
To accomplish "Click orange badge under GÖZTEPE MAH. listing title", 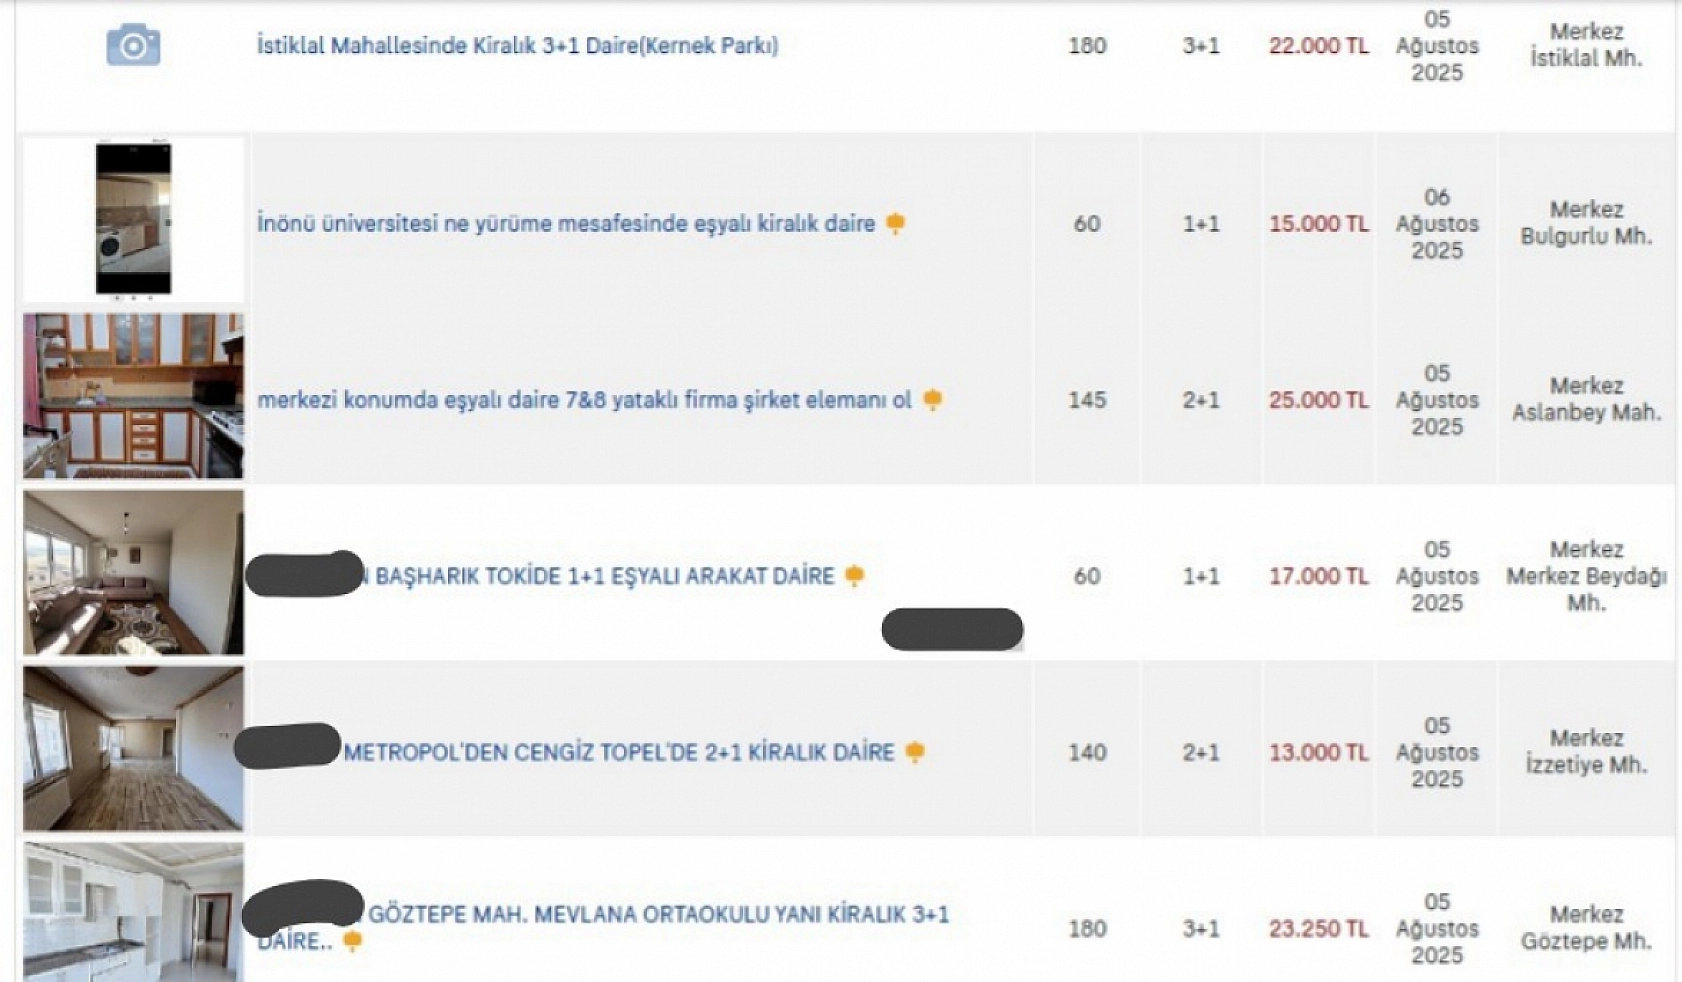I will (x=352, y=940).
